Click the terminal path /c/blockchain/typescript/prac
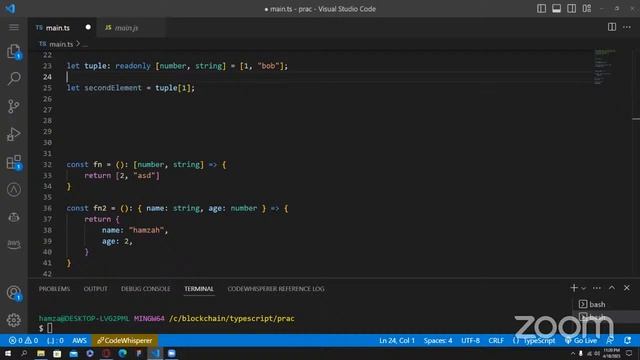640x360 pixels. tap(232, 318)
